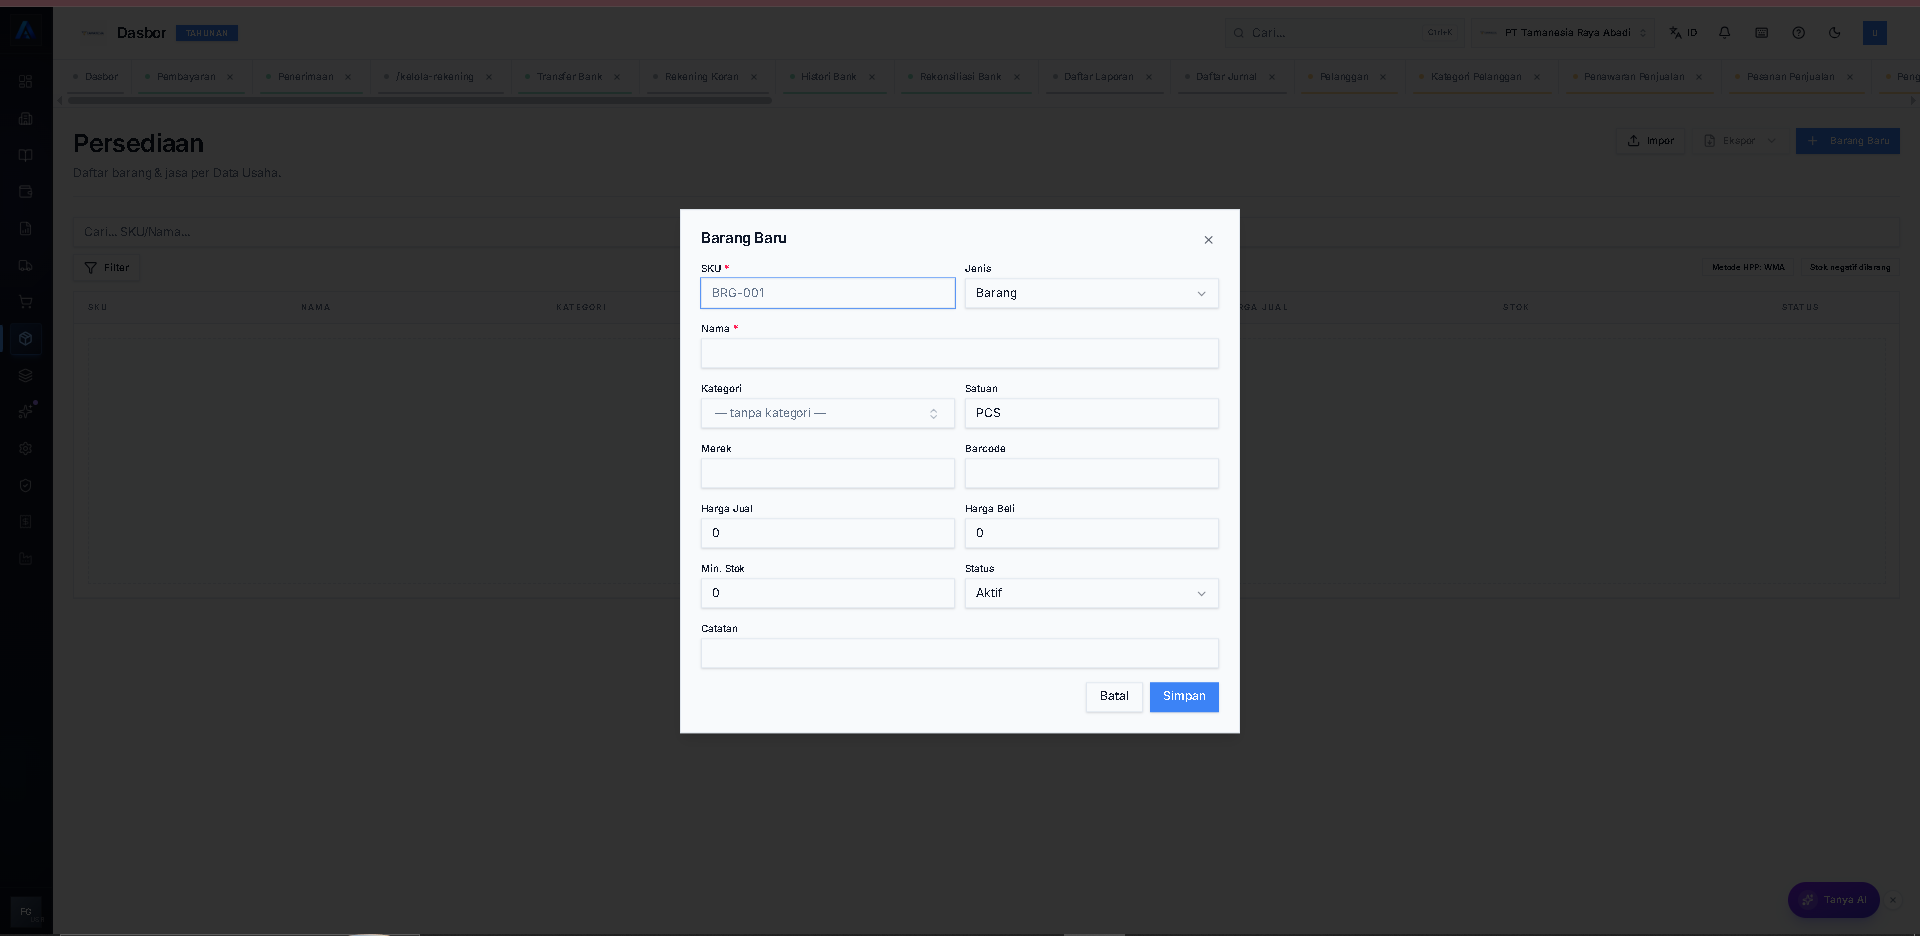Close the Rekening Koran tab

(x=754, y=77)
